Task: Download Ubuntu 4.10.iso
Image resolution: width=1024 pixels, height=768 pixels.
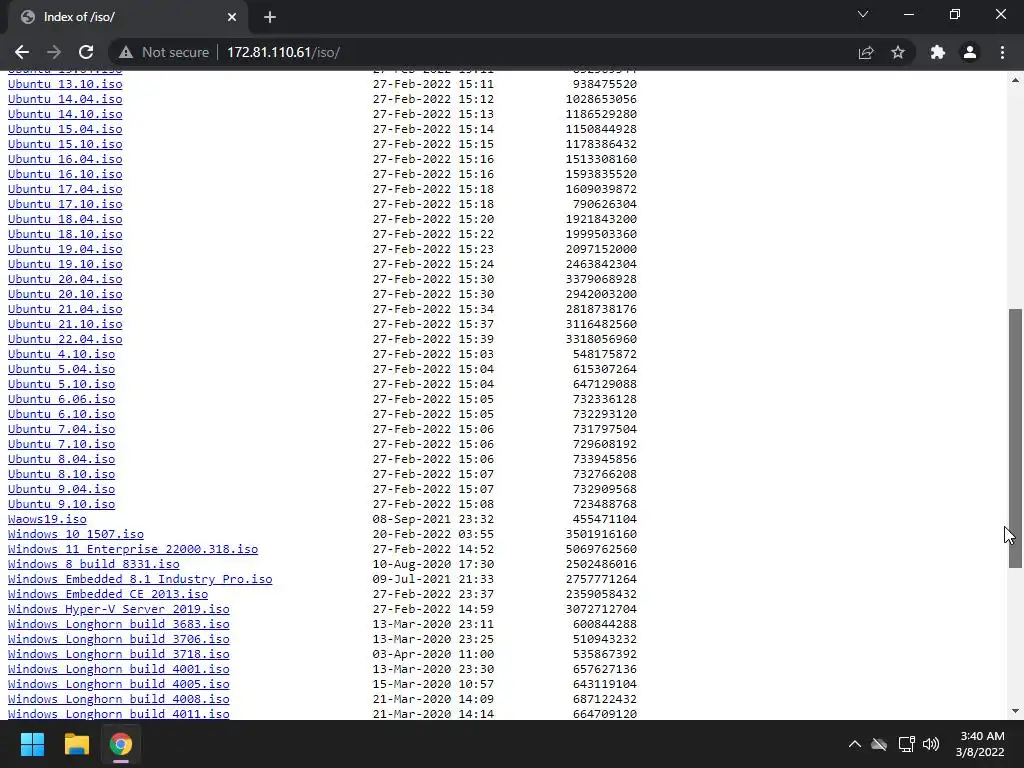Action: click(61, 355)
